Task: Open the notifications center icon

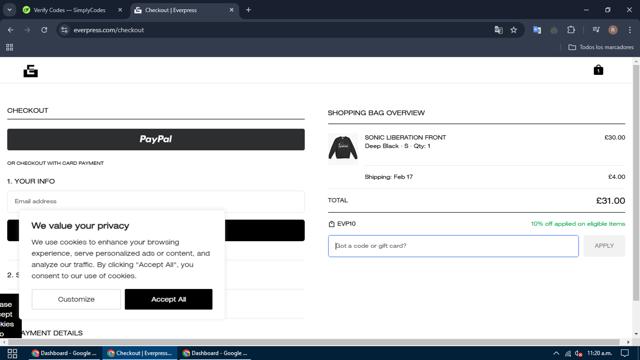Action: pyautogui.click(x=625, y=353)
